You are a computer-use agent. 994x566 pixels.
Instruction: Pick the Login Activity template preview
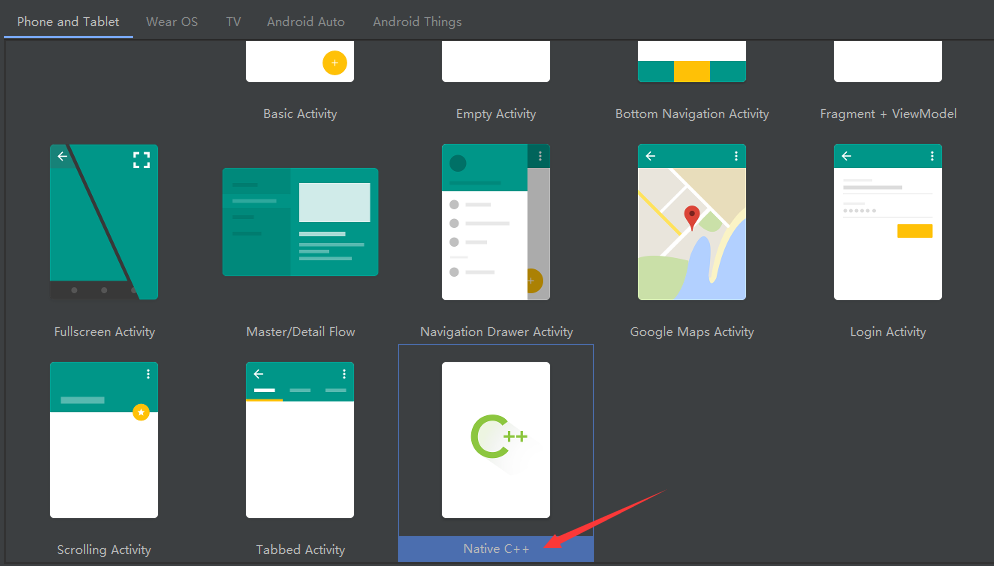click(x=888, y=222)
